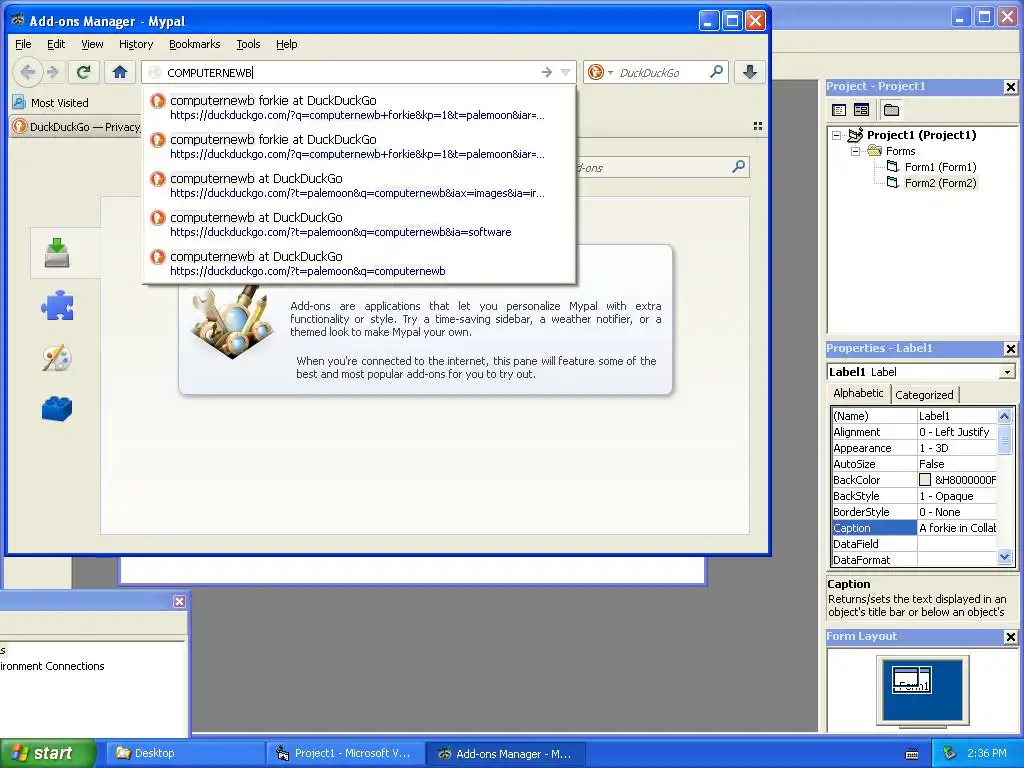Click the BackColor color swatch
Screen dimensions: 1024x768
click(925, 480)
